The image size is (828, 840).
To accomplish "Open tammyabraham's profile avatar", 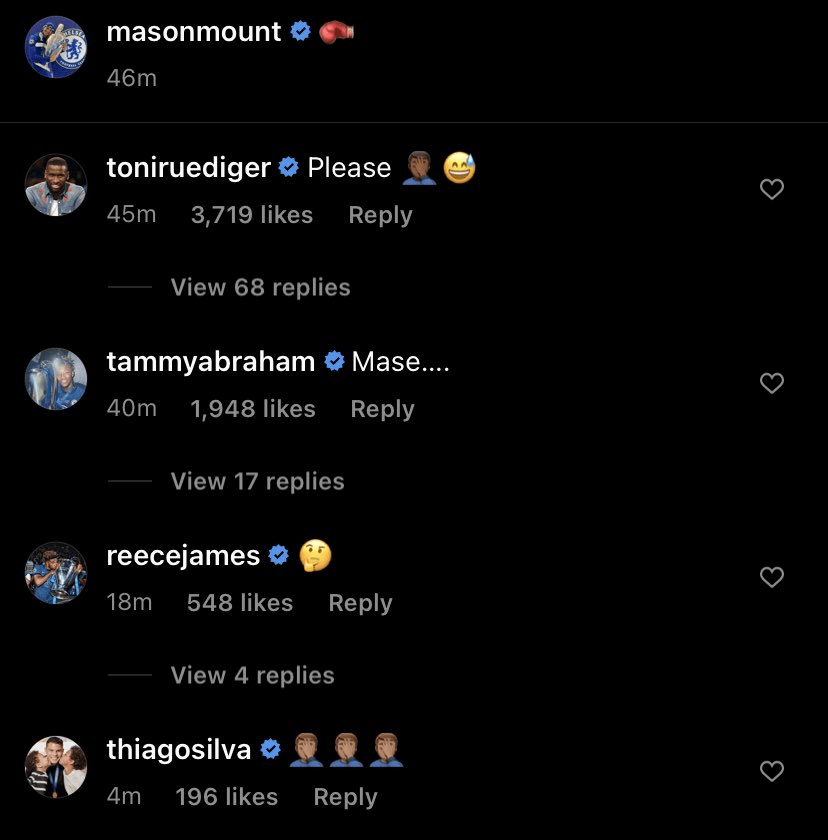I will pos(56,378).
